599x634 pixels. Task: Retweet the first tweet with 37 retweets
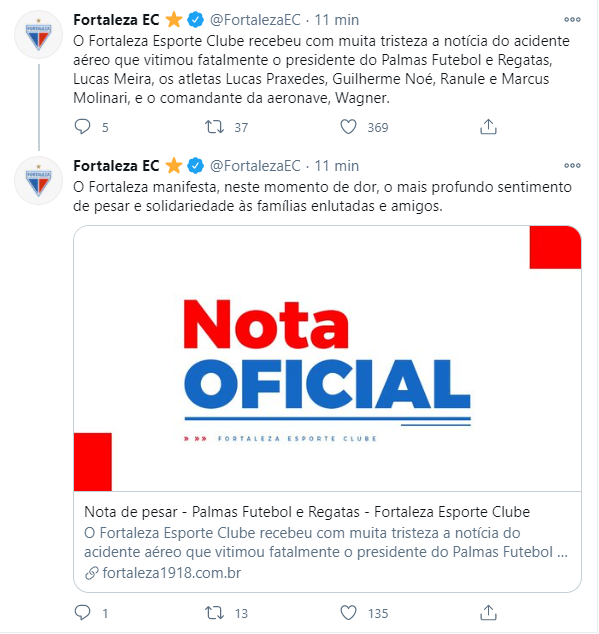tap(214, 127)
